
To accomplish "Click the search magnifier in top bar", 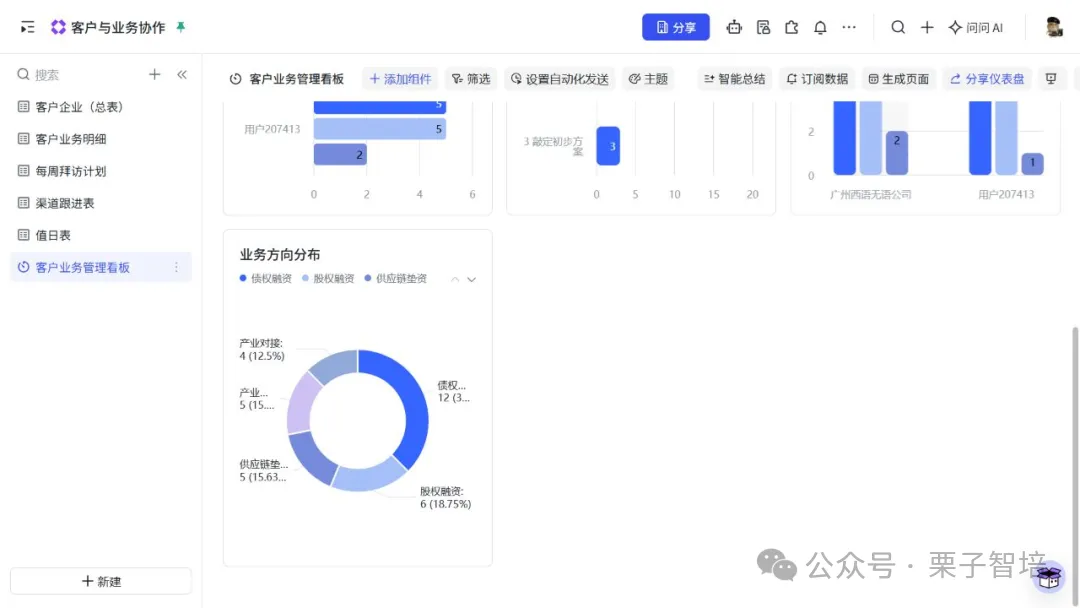I will tap(897, 28).
